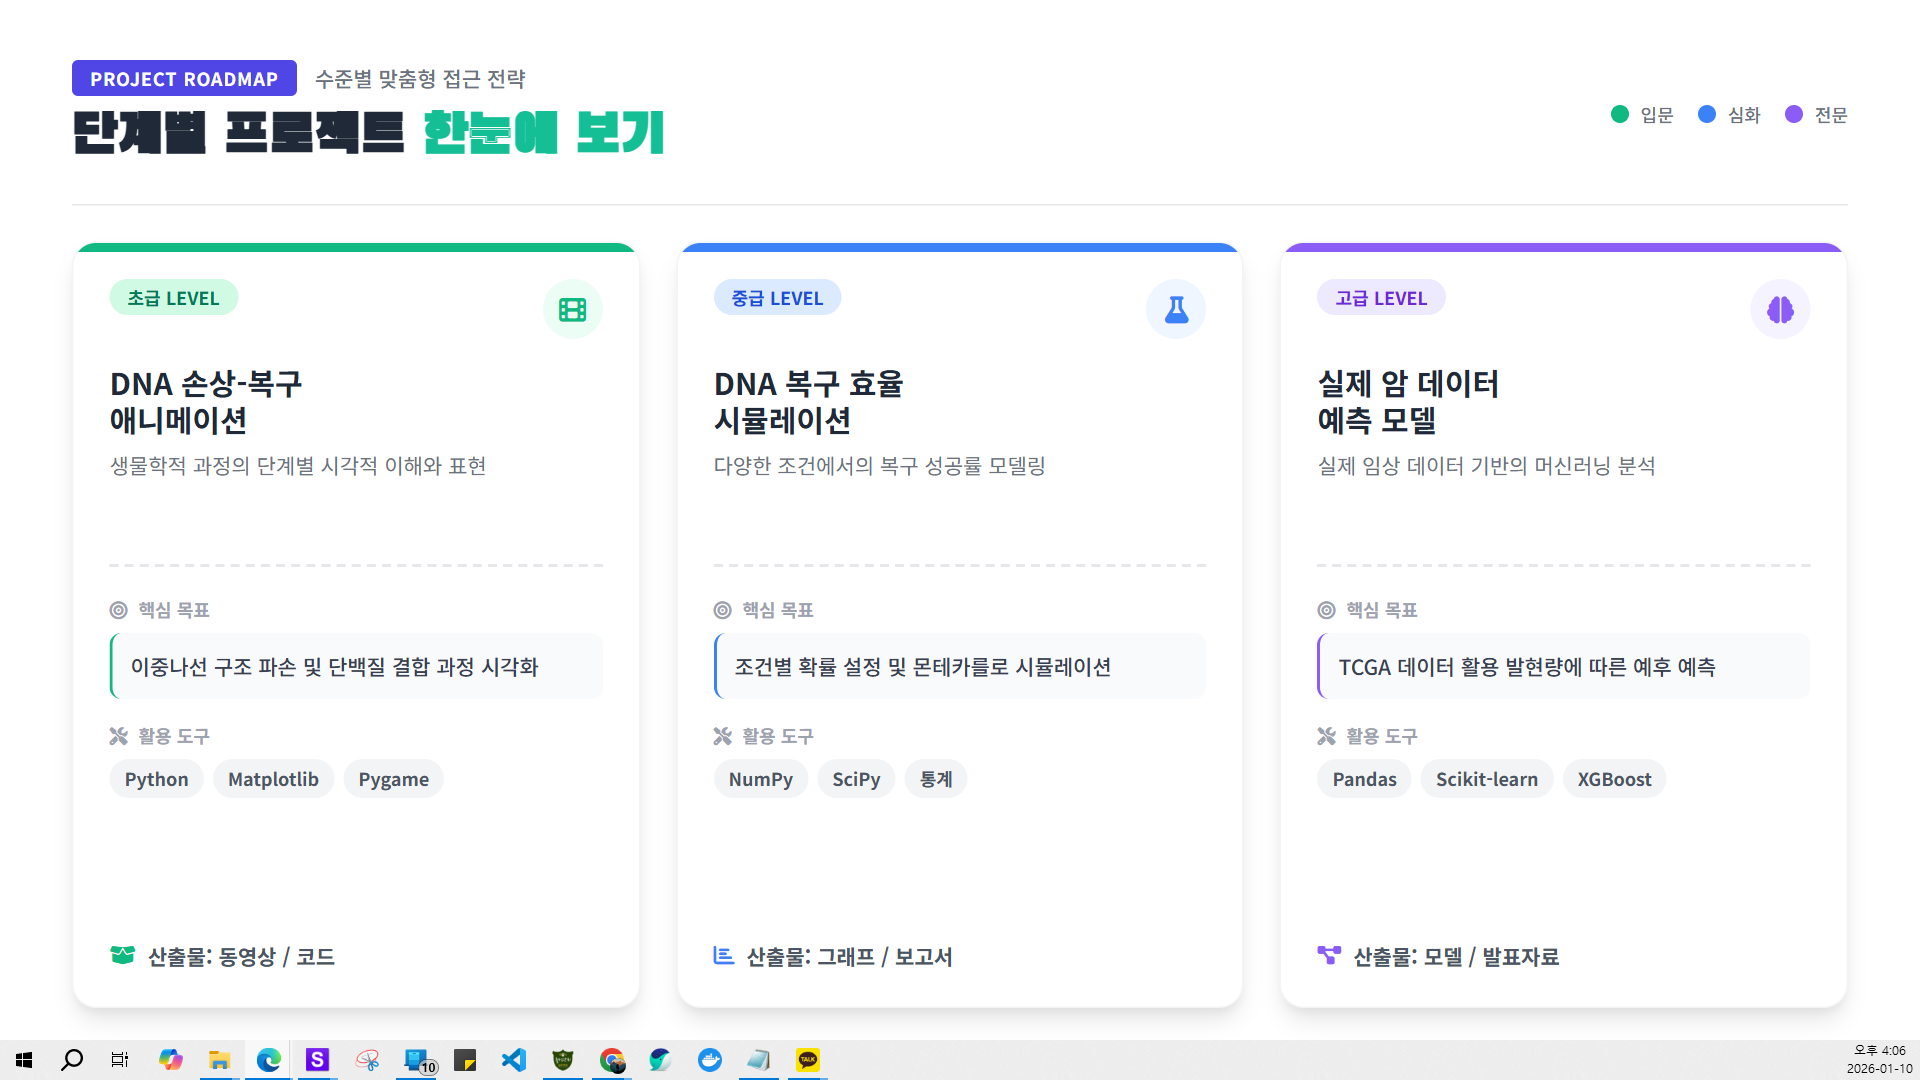
Task: Click the PROJECT ROADMAP badge
Action: (184, 79)
